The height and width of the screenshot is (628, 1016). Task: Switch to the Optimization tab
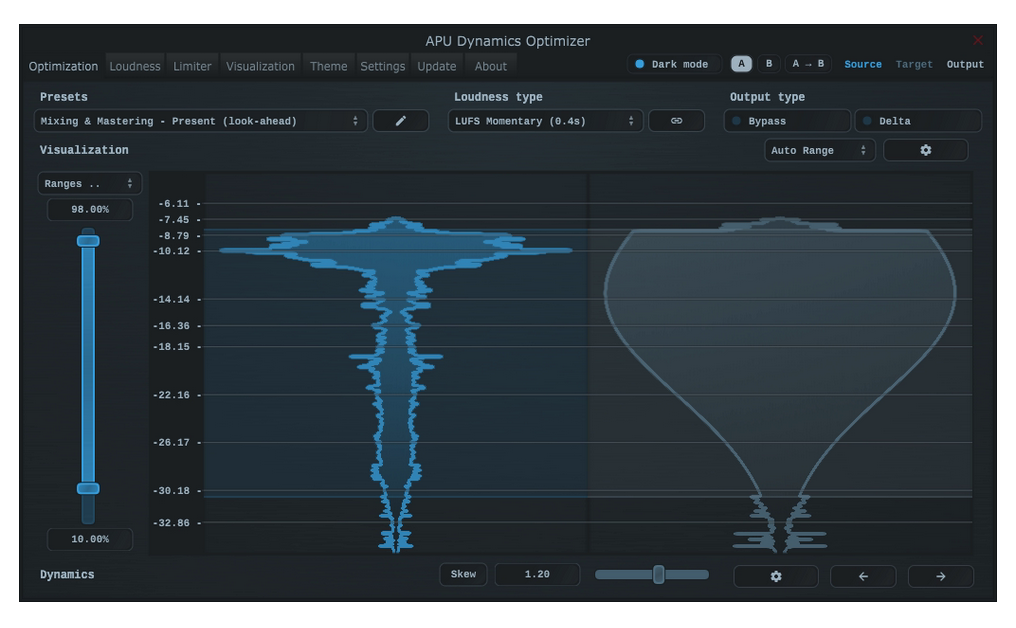(64, 66)
